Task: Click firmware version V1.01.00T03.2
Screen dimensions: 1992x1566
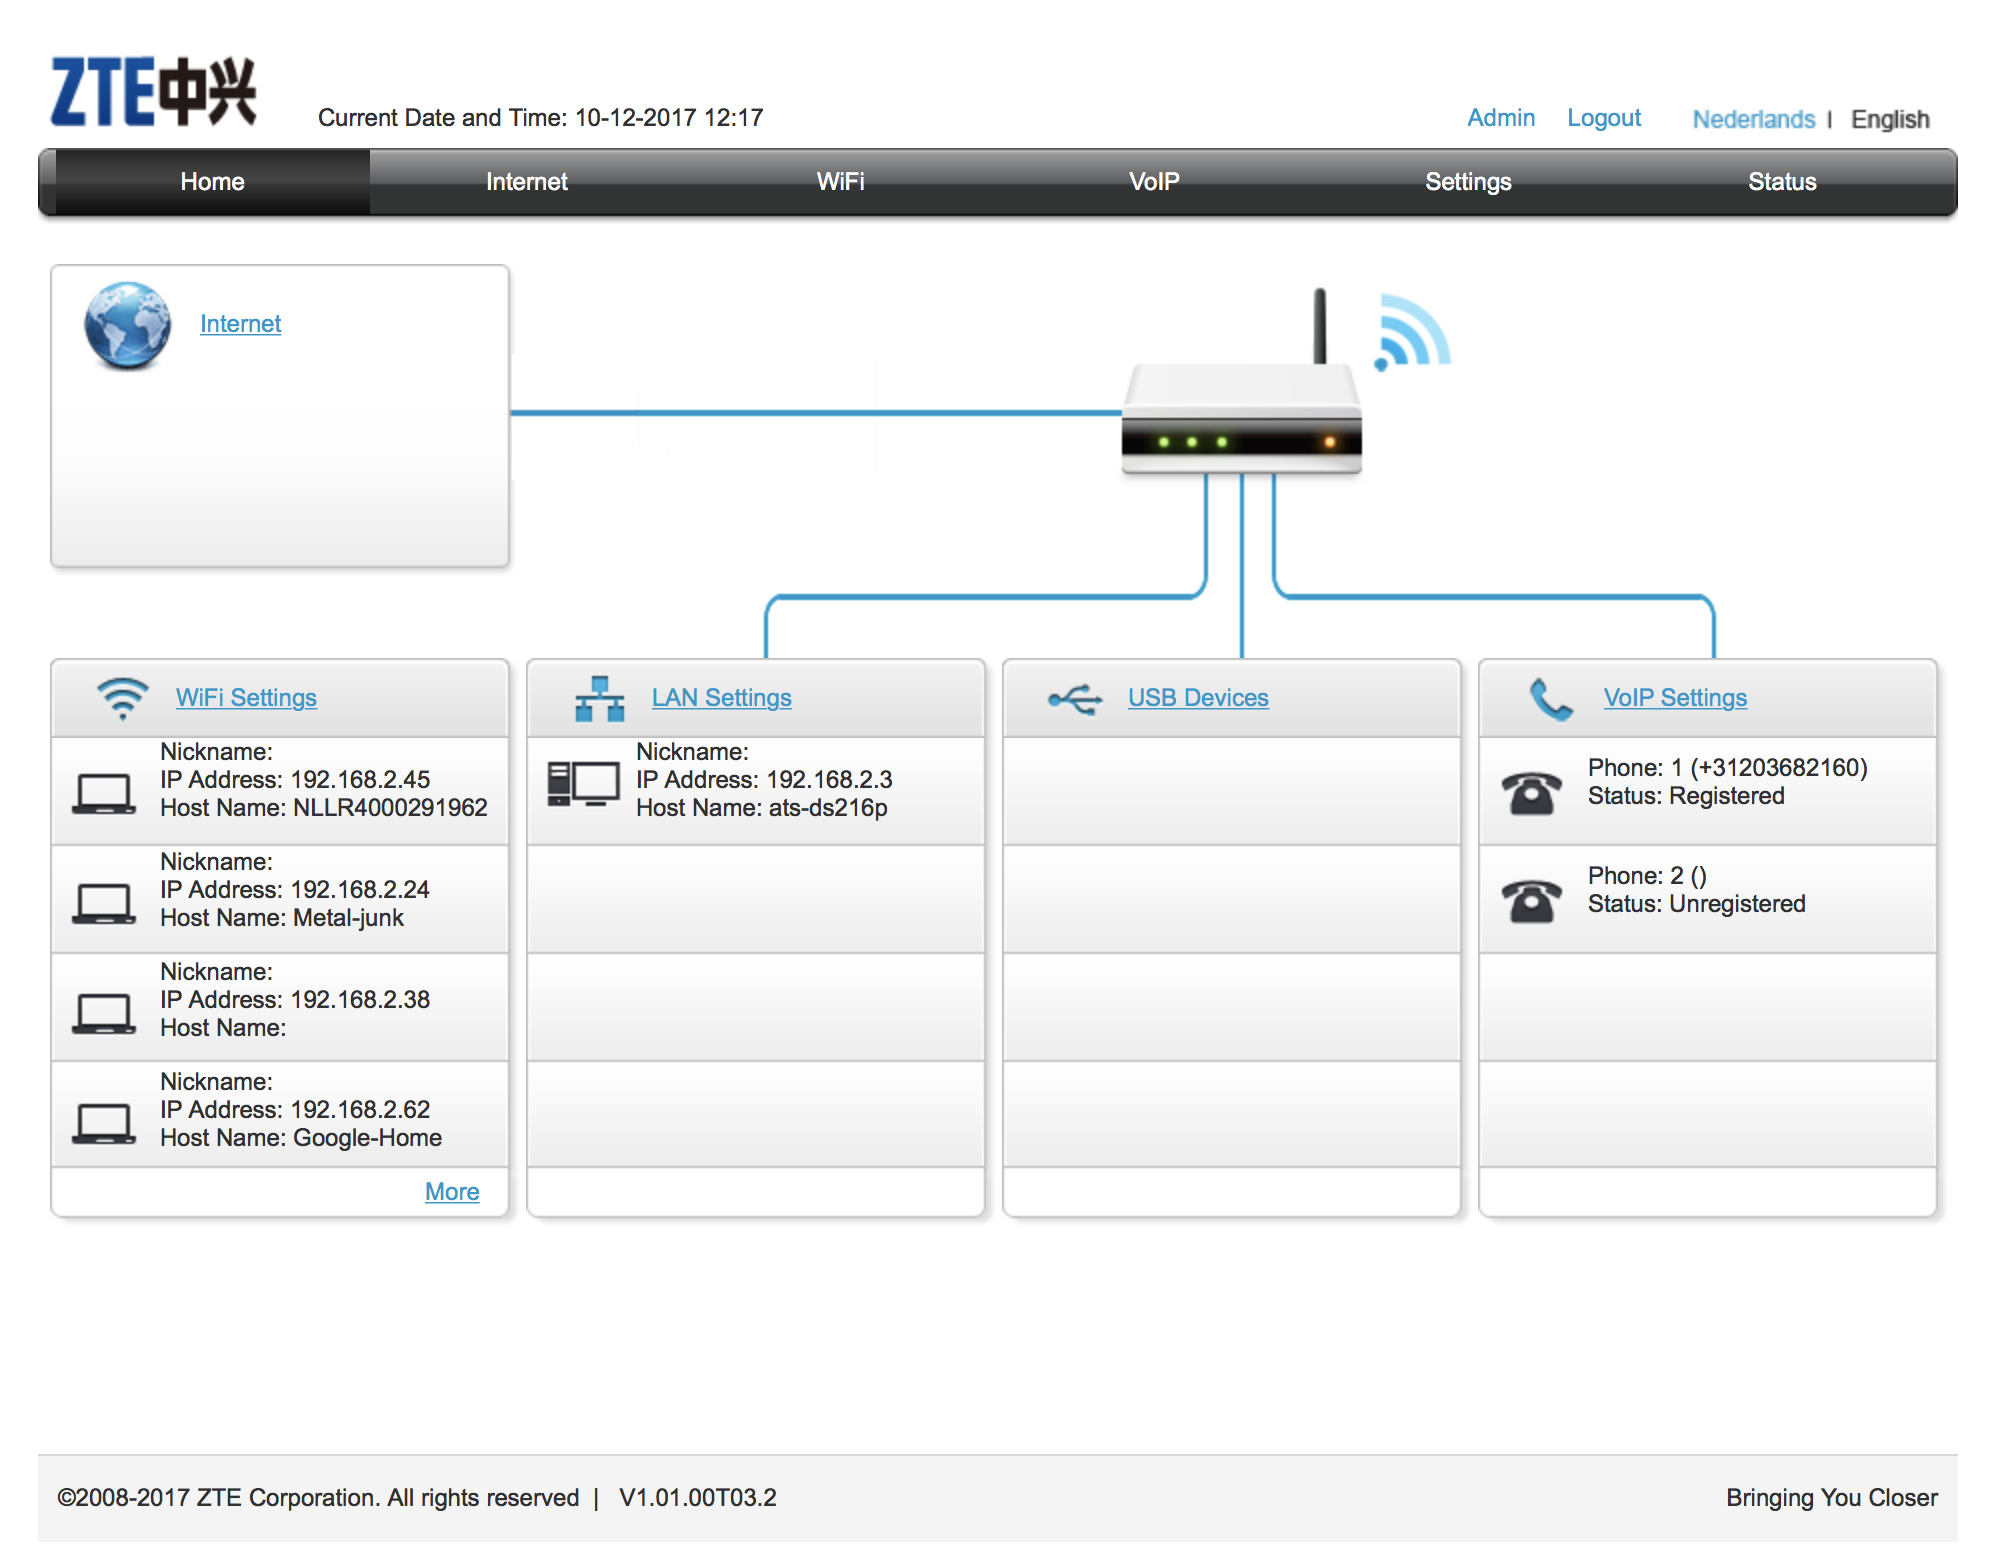Action: 698,1498
